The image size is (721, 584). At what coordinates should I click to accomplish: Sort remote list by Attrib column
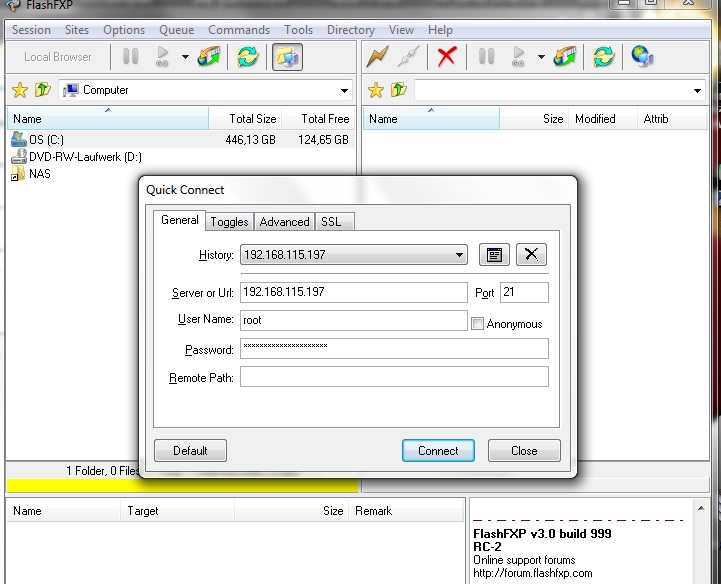coord(672,119)
